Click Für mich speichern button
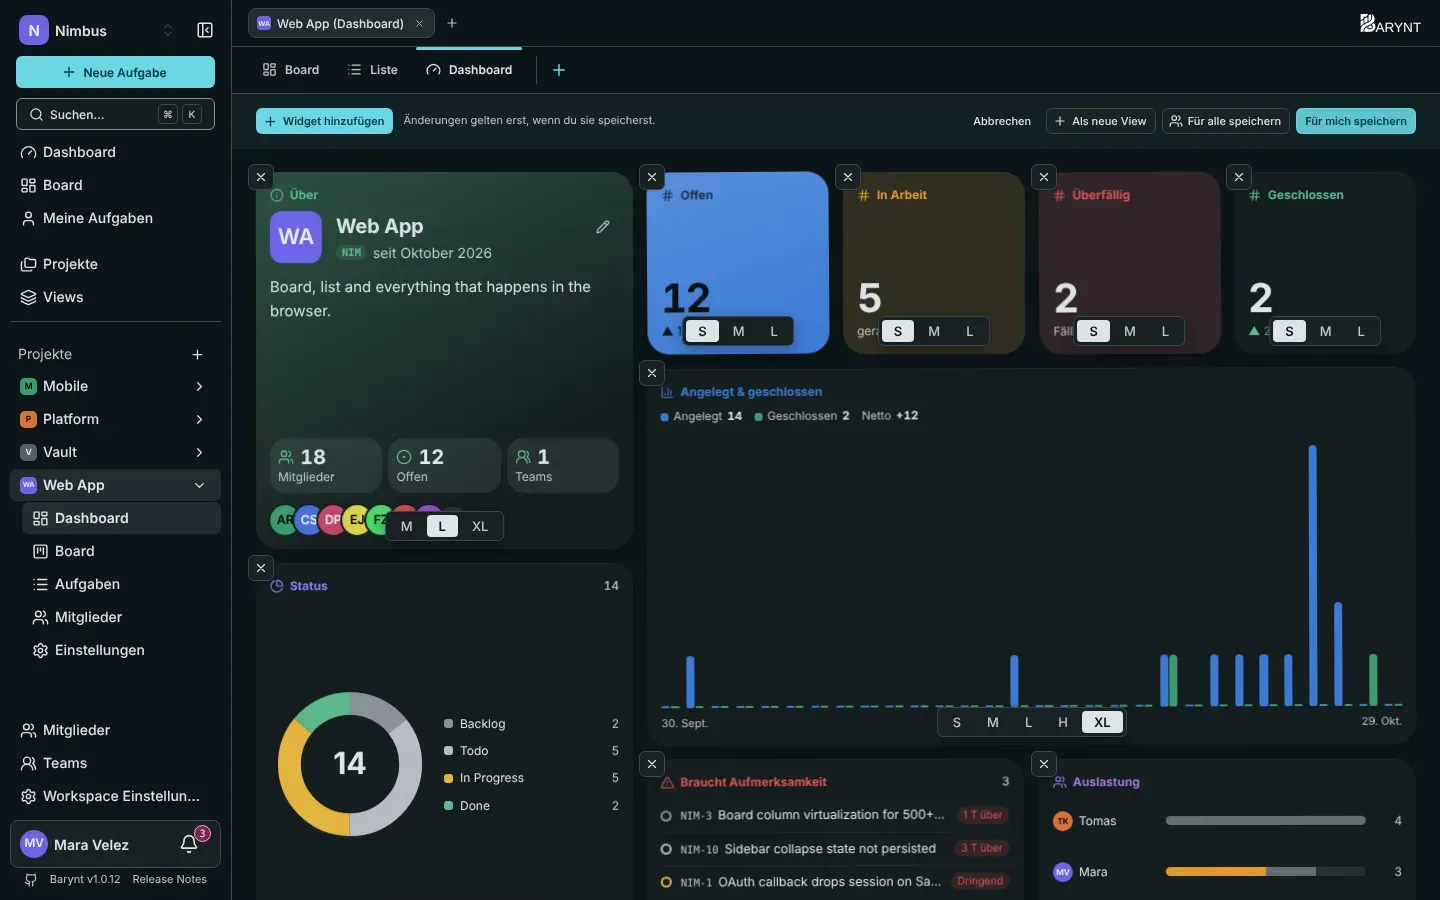 coord(1355,121)
